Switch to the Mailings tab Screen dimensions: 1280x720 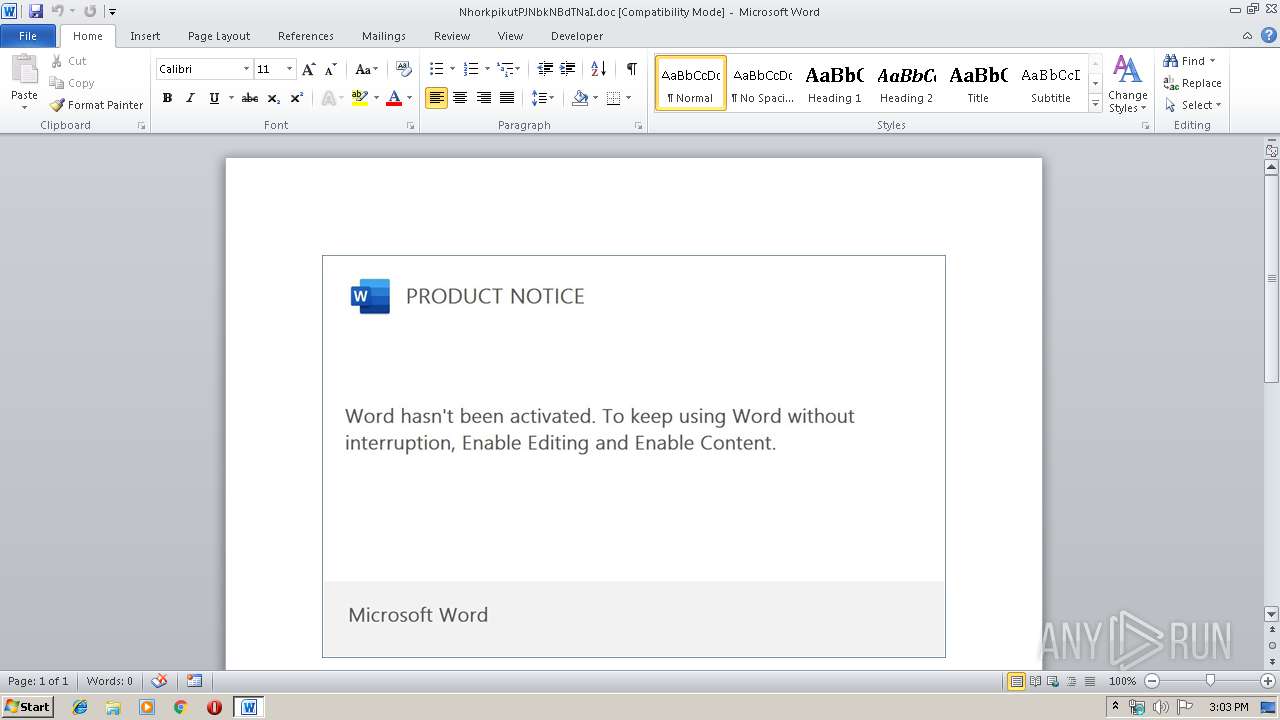click(x=384, y=36)
